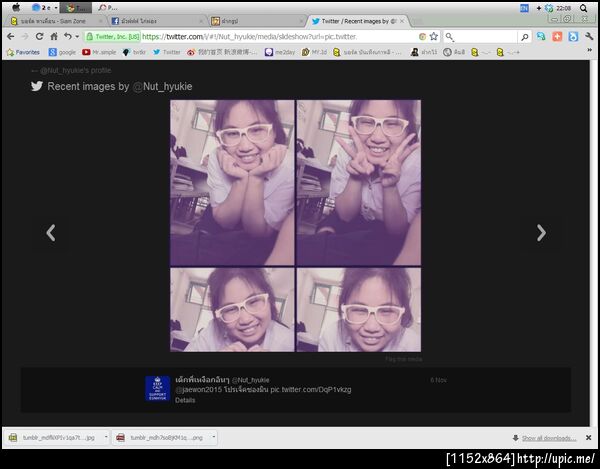Screen dimensions: 600x469
Task: Click the Details link under the tweet
Action: (185, 400)
